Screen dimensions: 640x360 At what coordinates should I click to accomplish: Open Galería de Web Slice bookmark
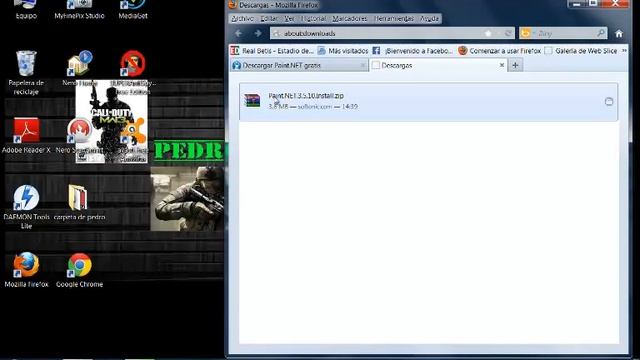tap(581, 51)
